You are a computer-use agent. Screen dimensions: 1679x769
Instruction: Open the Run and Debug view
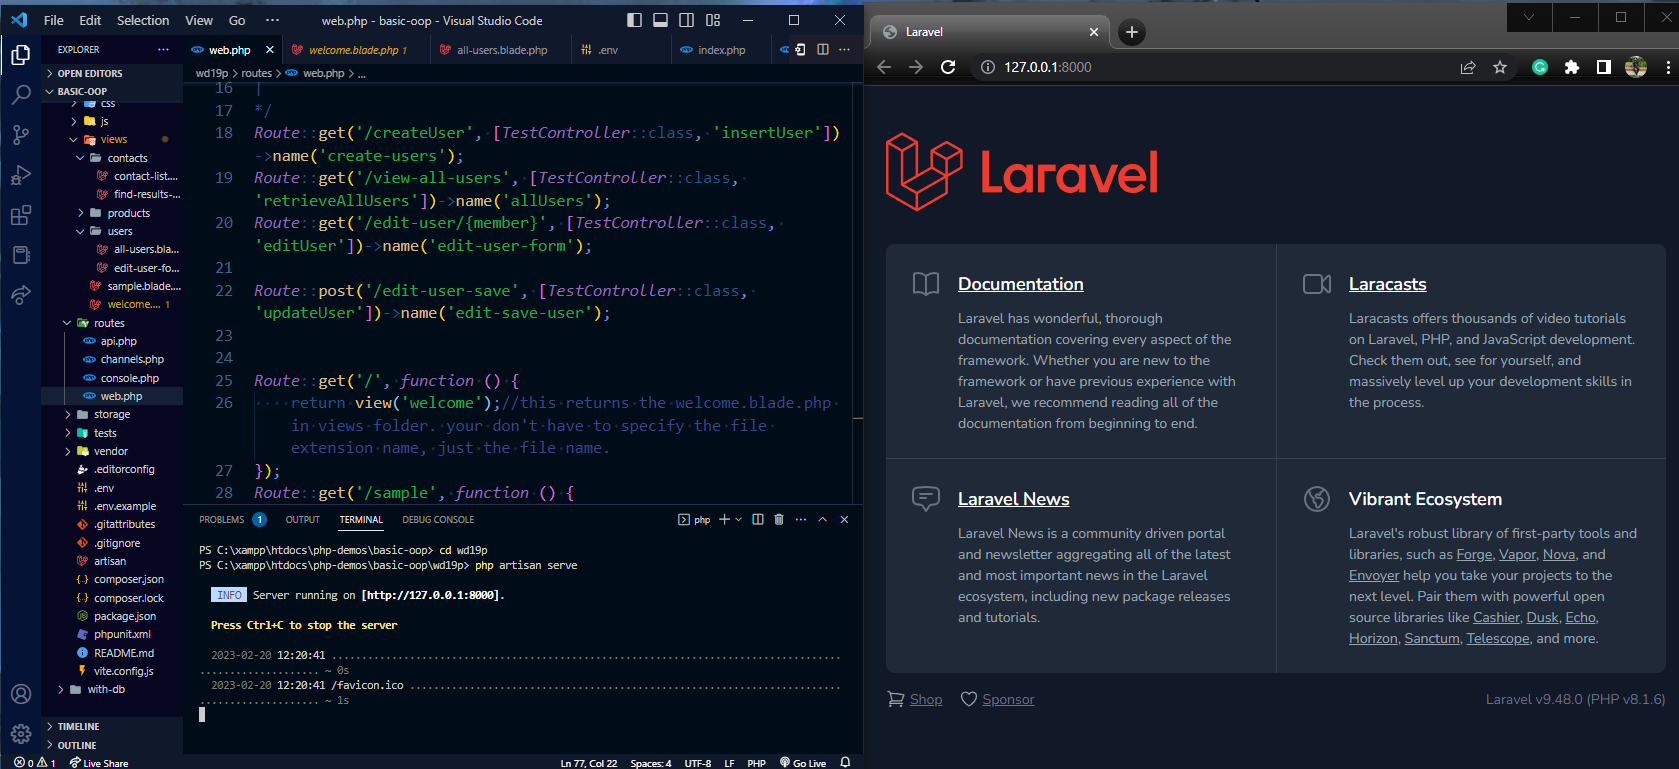20,175
